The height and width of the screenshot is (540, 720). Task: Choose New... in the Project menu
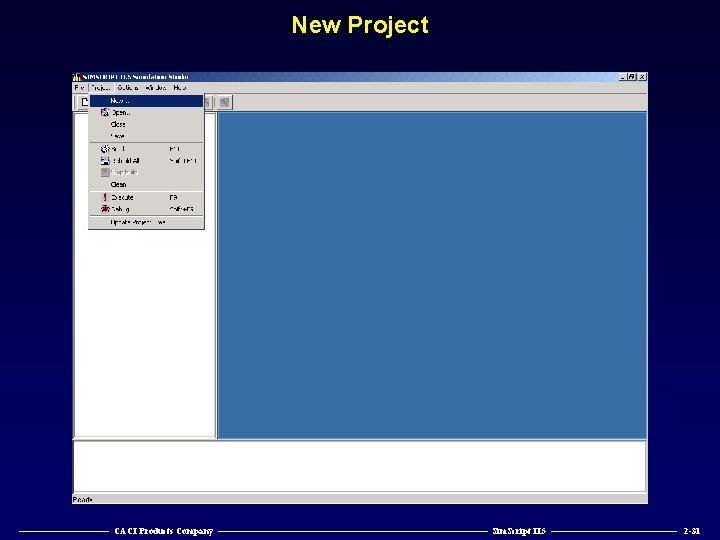146,101
